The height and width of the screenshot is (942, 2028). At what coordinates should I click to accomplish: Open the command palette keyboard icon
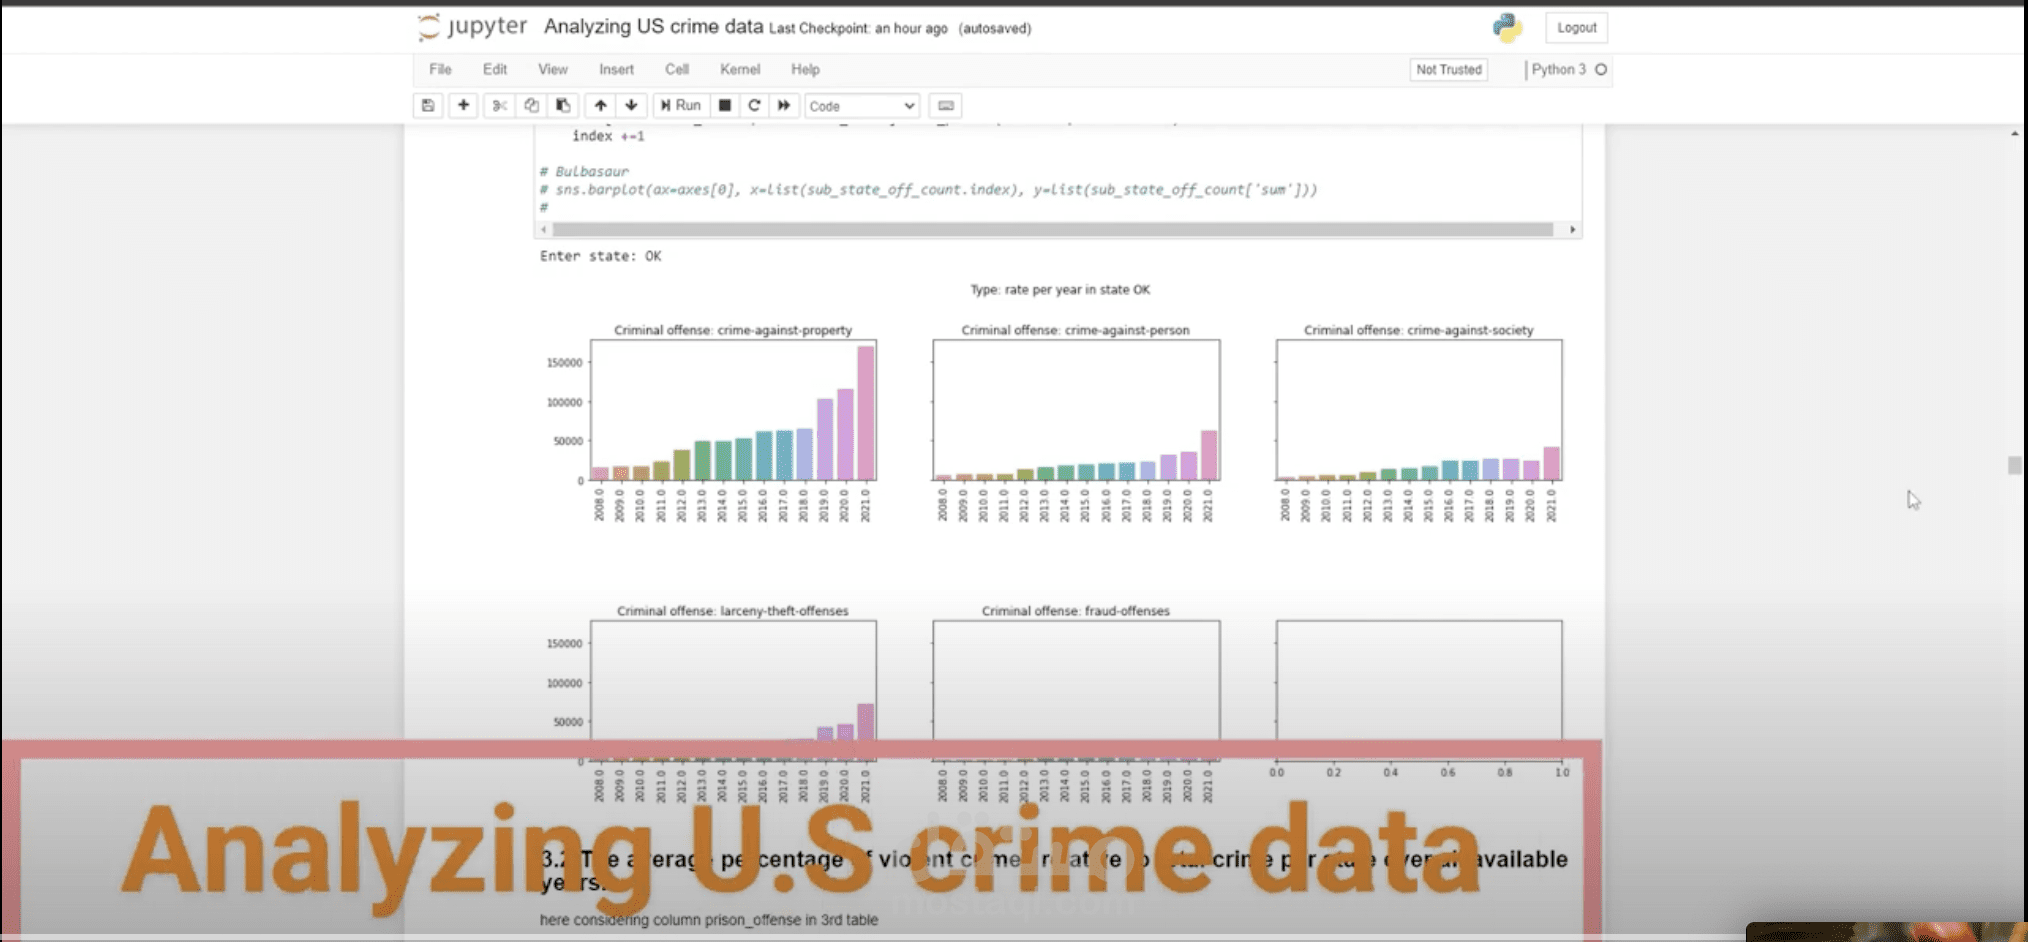click(x=944, y=105)
